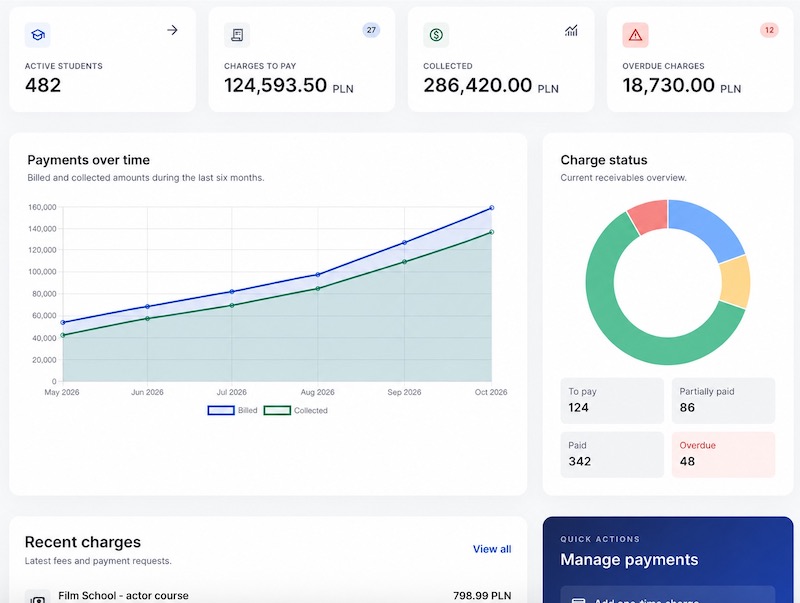Click the 'Latest fees and payment requests.' subtitle
This screenshot has height=603, width=800.
[98, 561]
